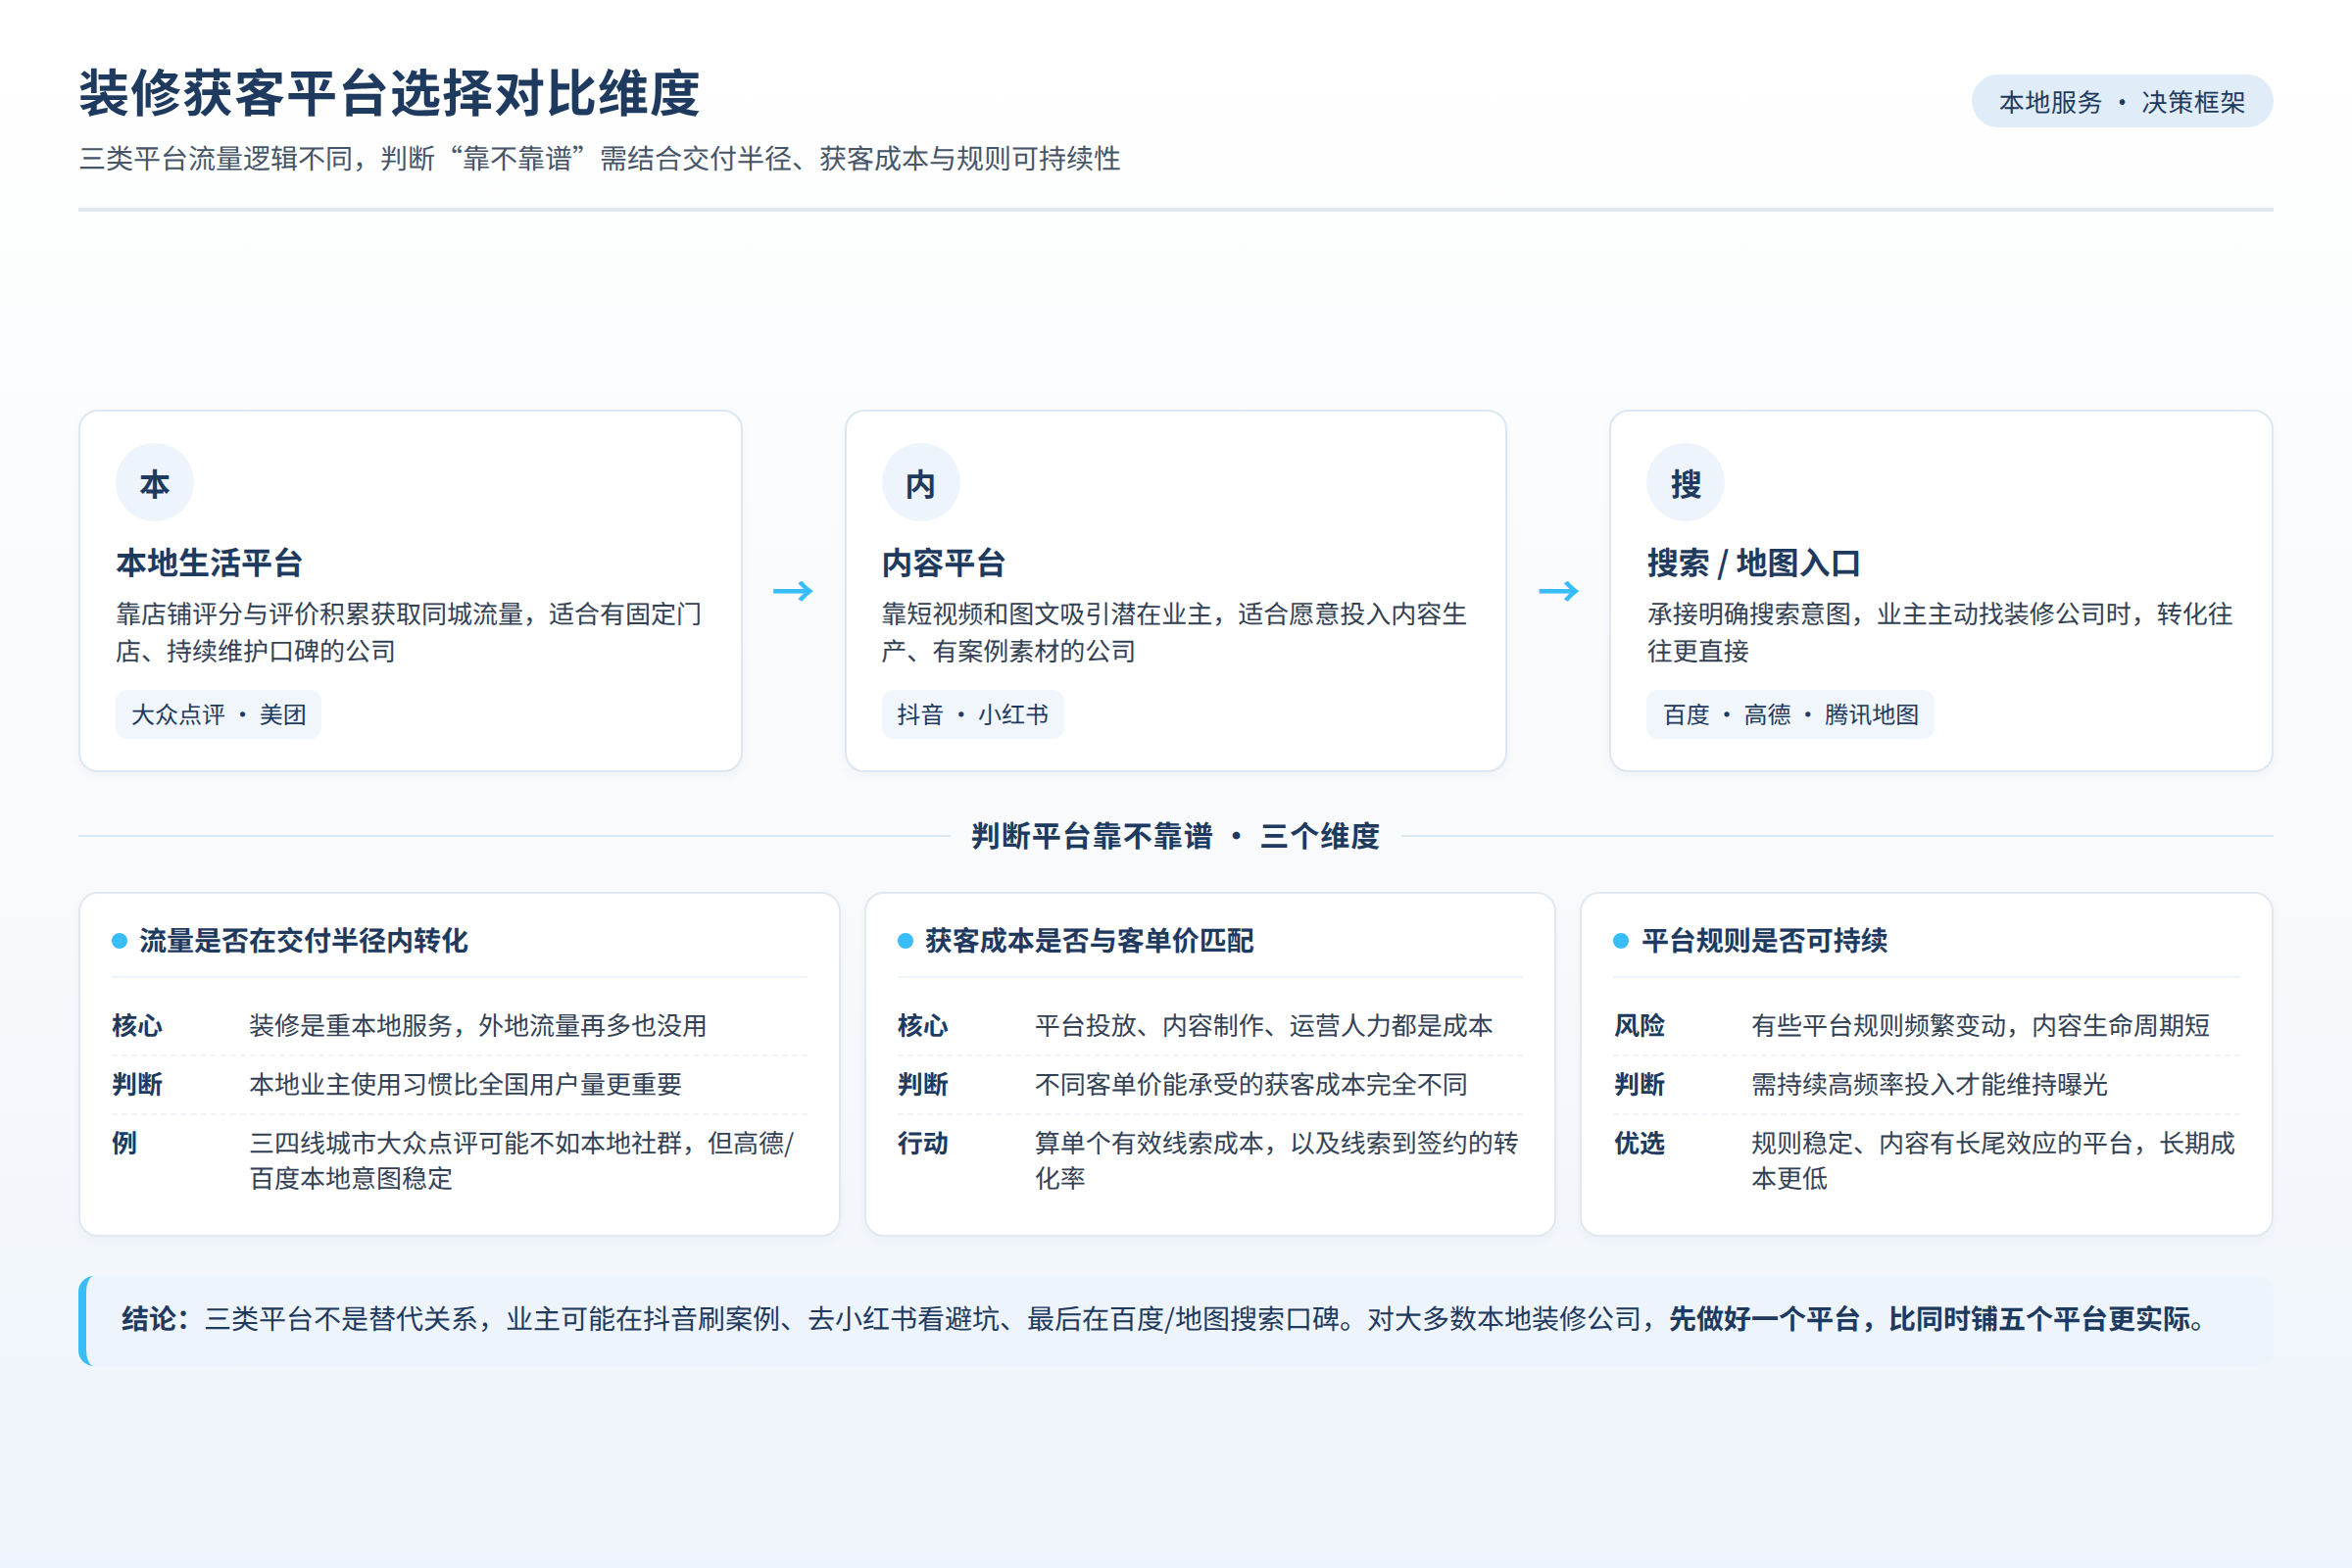Click the round 内 icon badge
2352x1568 pixels.
point(920,483)
